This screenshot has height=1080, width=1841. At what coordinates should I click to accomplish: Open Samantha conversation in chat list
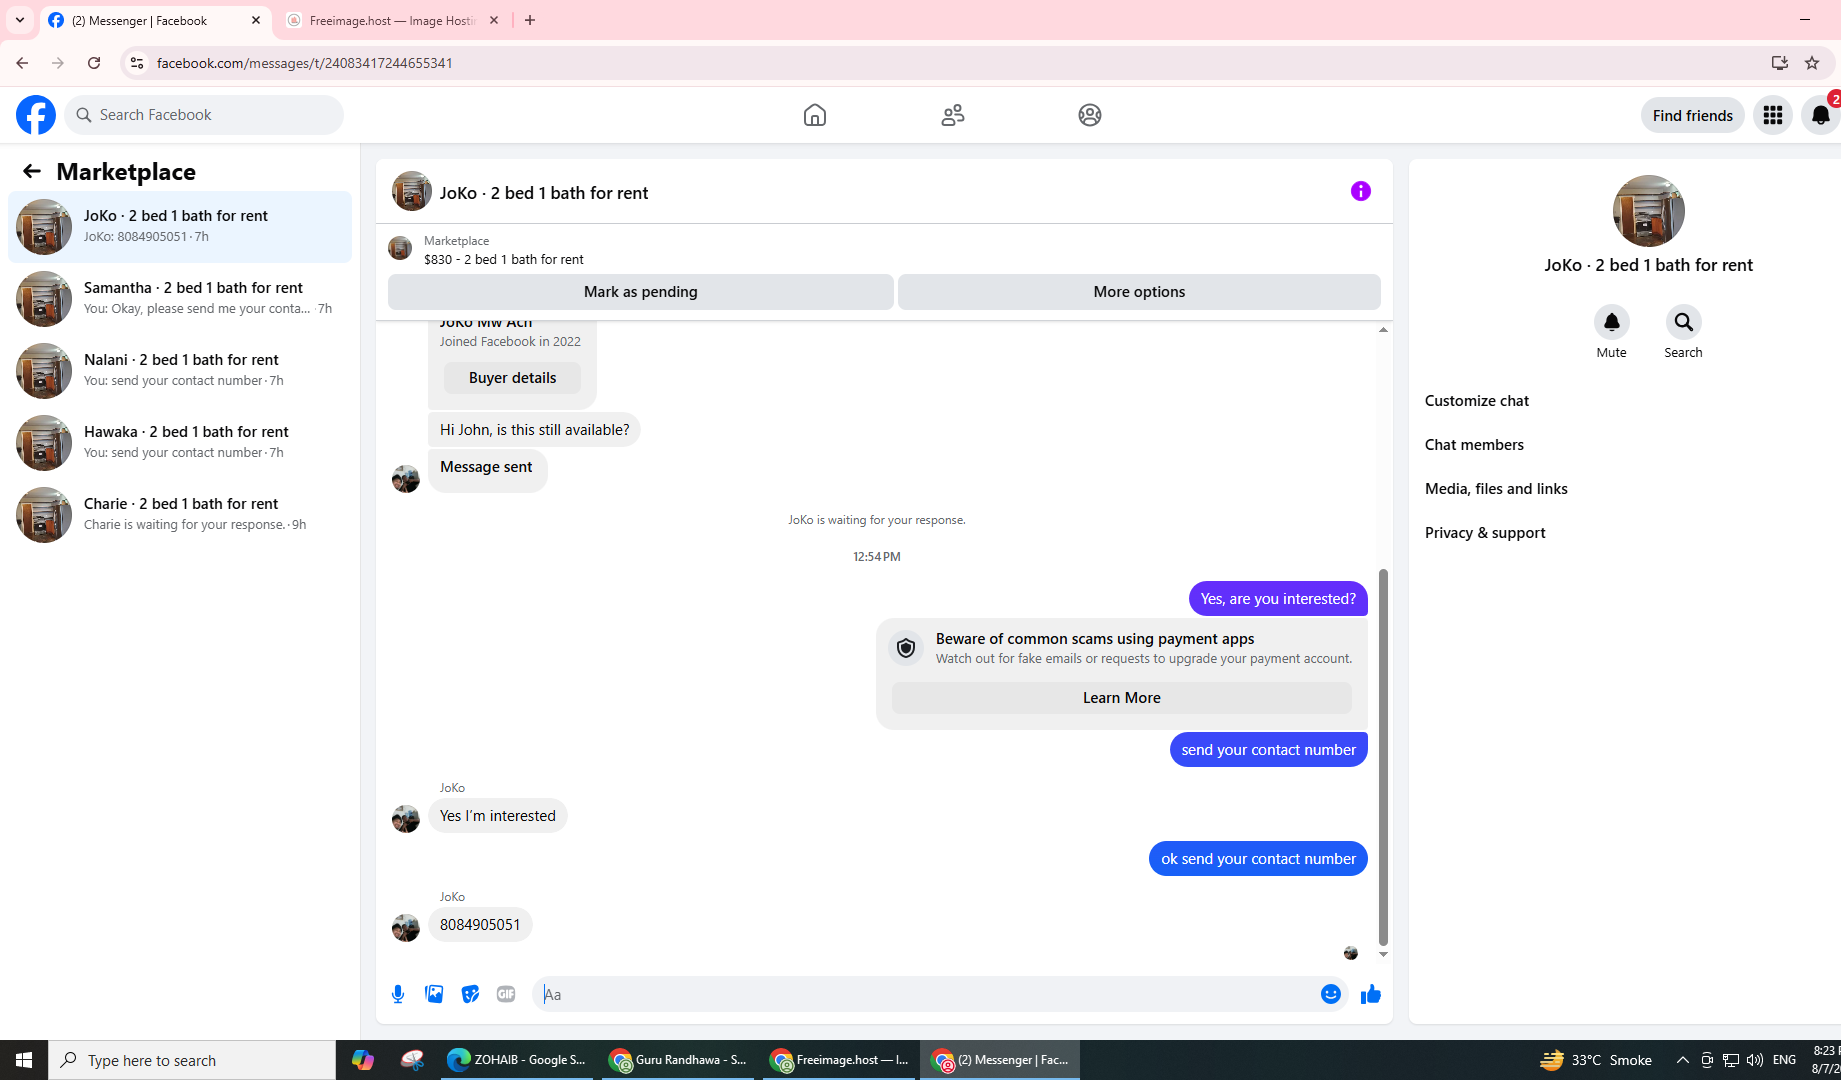pos(180,299)
